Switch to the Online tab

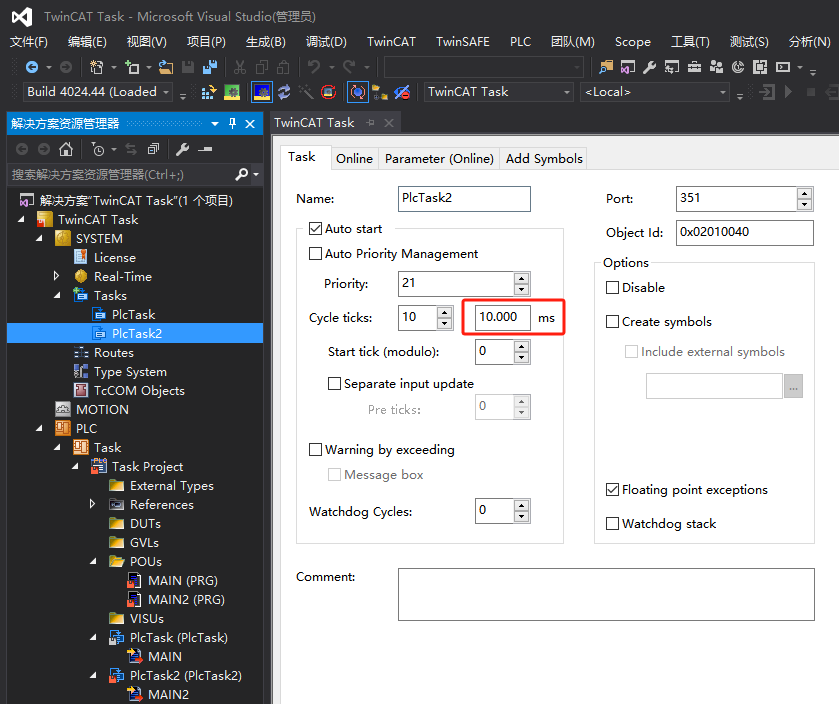click(354, 159)
